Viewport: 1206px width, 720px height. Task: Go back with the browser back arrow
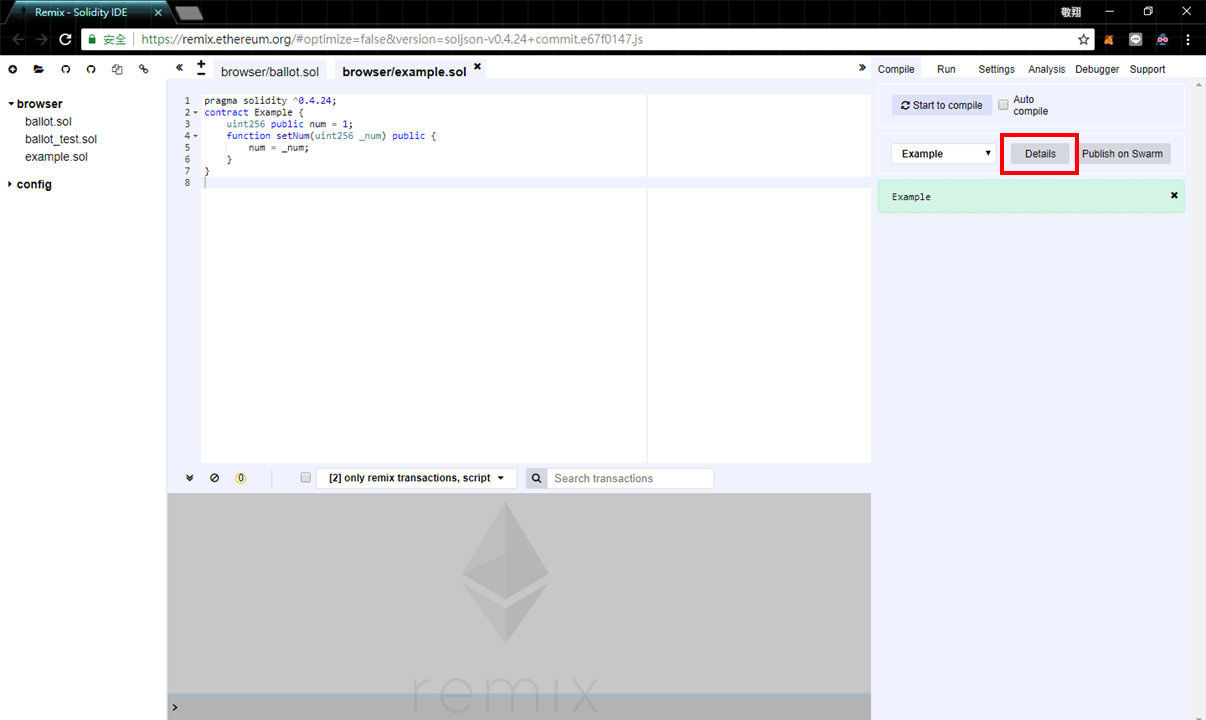click(x=16, y=39)
